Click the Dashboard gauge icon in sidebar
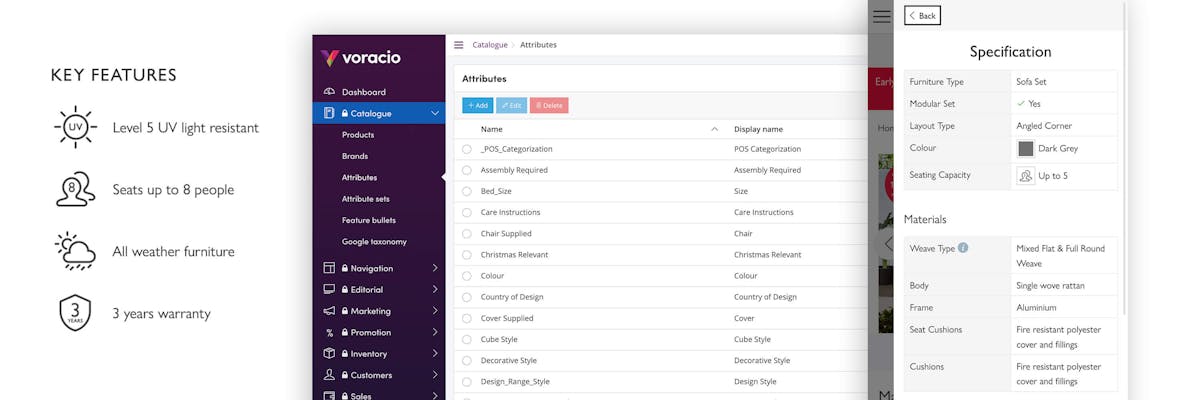 pos(329,92)
